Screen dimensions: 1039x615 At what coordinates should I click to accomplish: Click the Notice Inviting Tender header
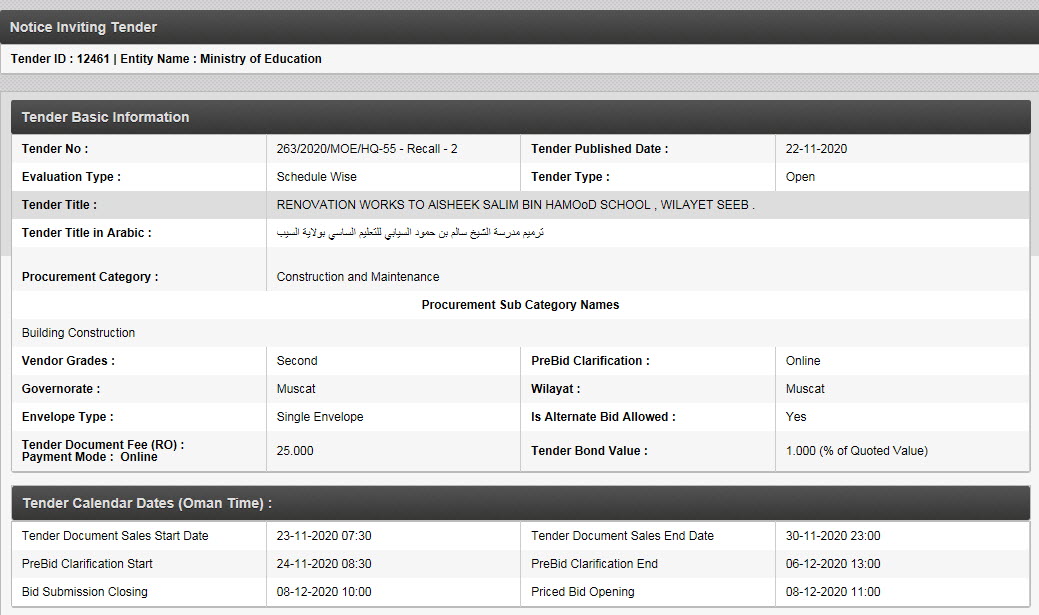[83, 27]
